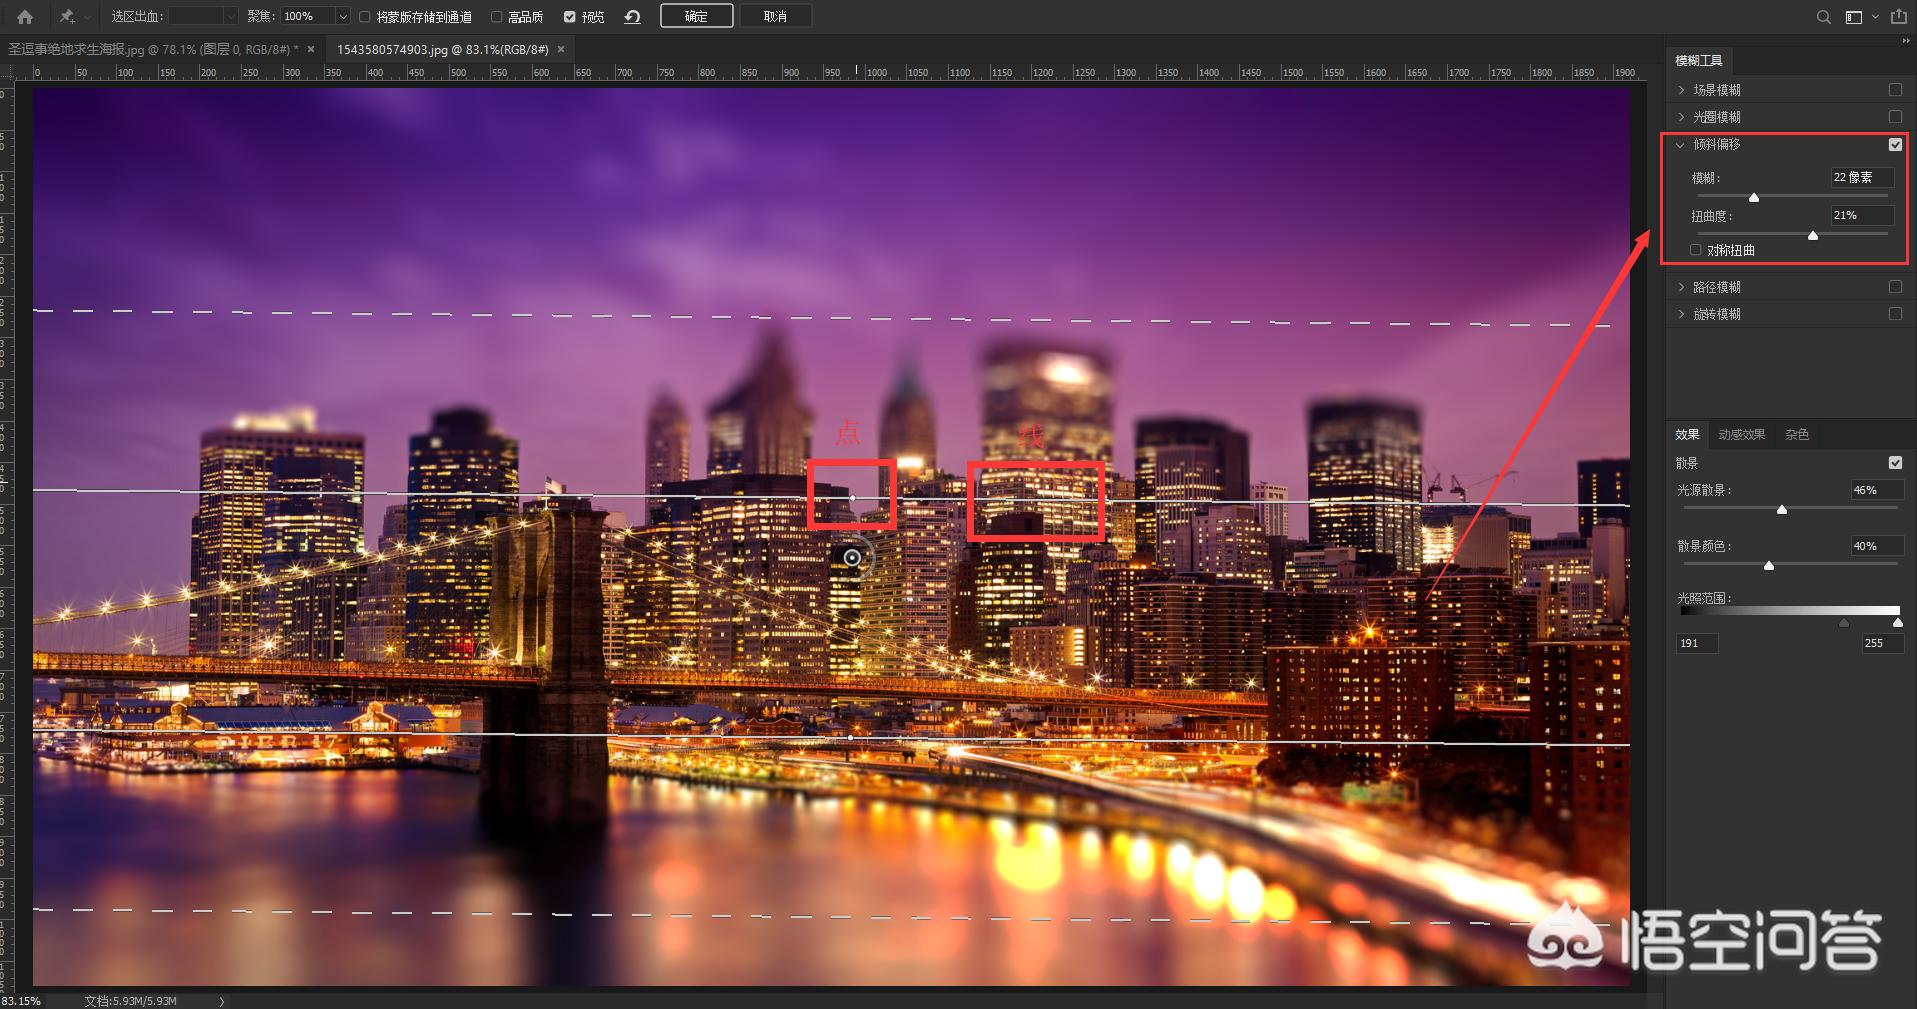Switch to the 动感效果 tab
This screenshot has height=1009, width=1917.
pos(1741,435)
